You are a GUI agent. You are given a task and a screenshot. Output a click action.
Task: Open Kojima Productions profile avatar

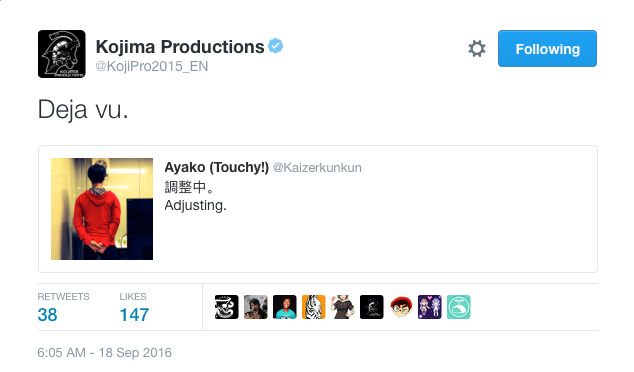(x=61, y=54)
